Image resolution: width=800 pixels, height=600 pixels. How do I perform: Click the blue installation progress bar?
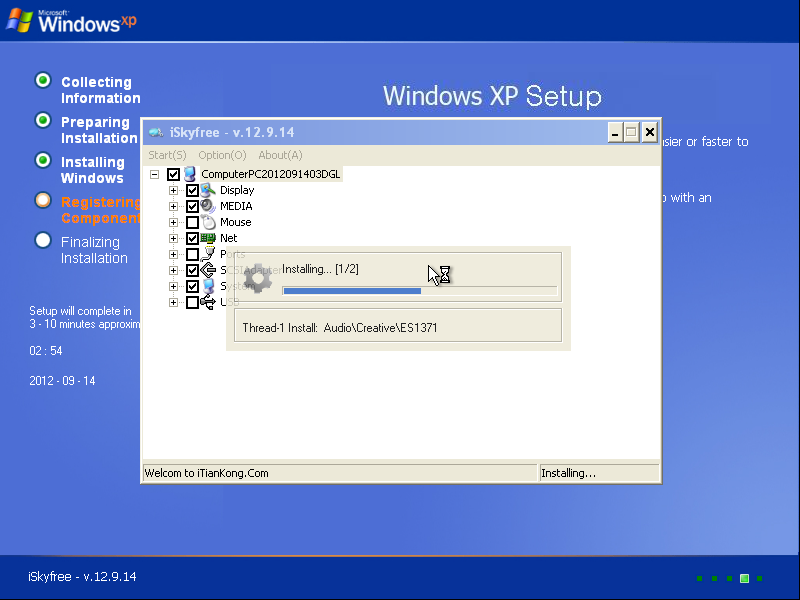click(x=420, y=291)
